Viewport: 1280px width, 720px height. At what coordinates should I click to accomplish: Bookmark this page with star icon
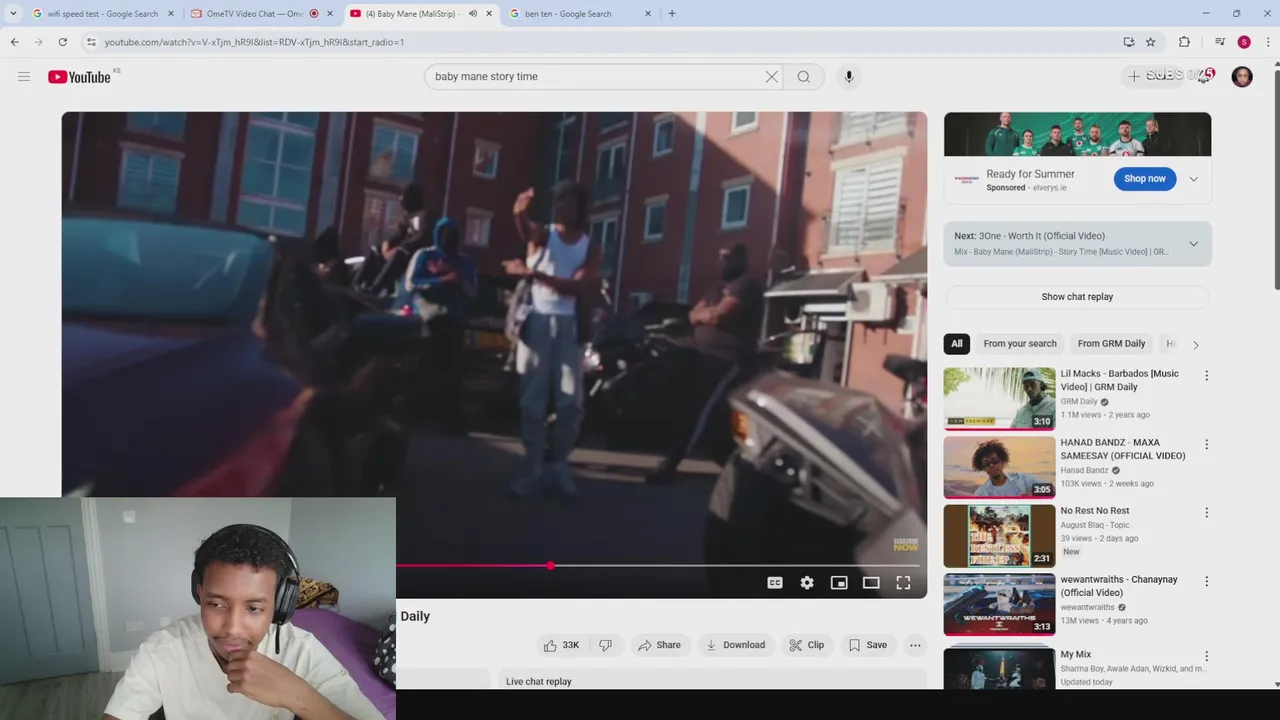pos(1150,42)
